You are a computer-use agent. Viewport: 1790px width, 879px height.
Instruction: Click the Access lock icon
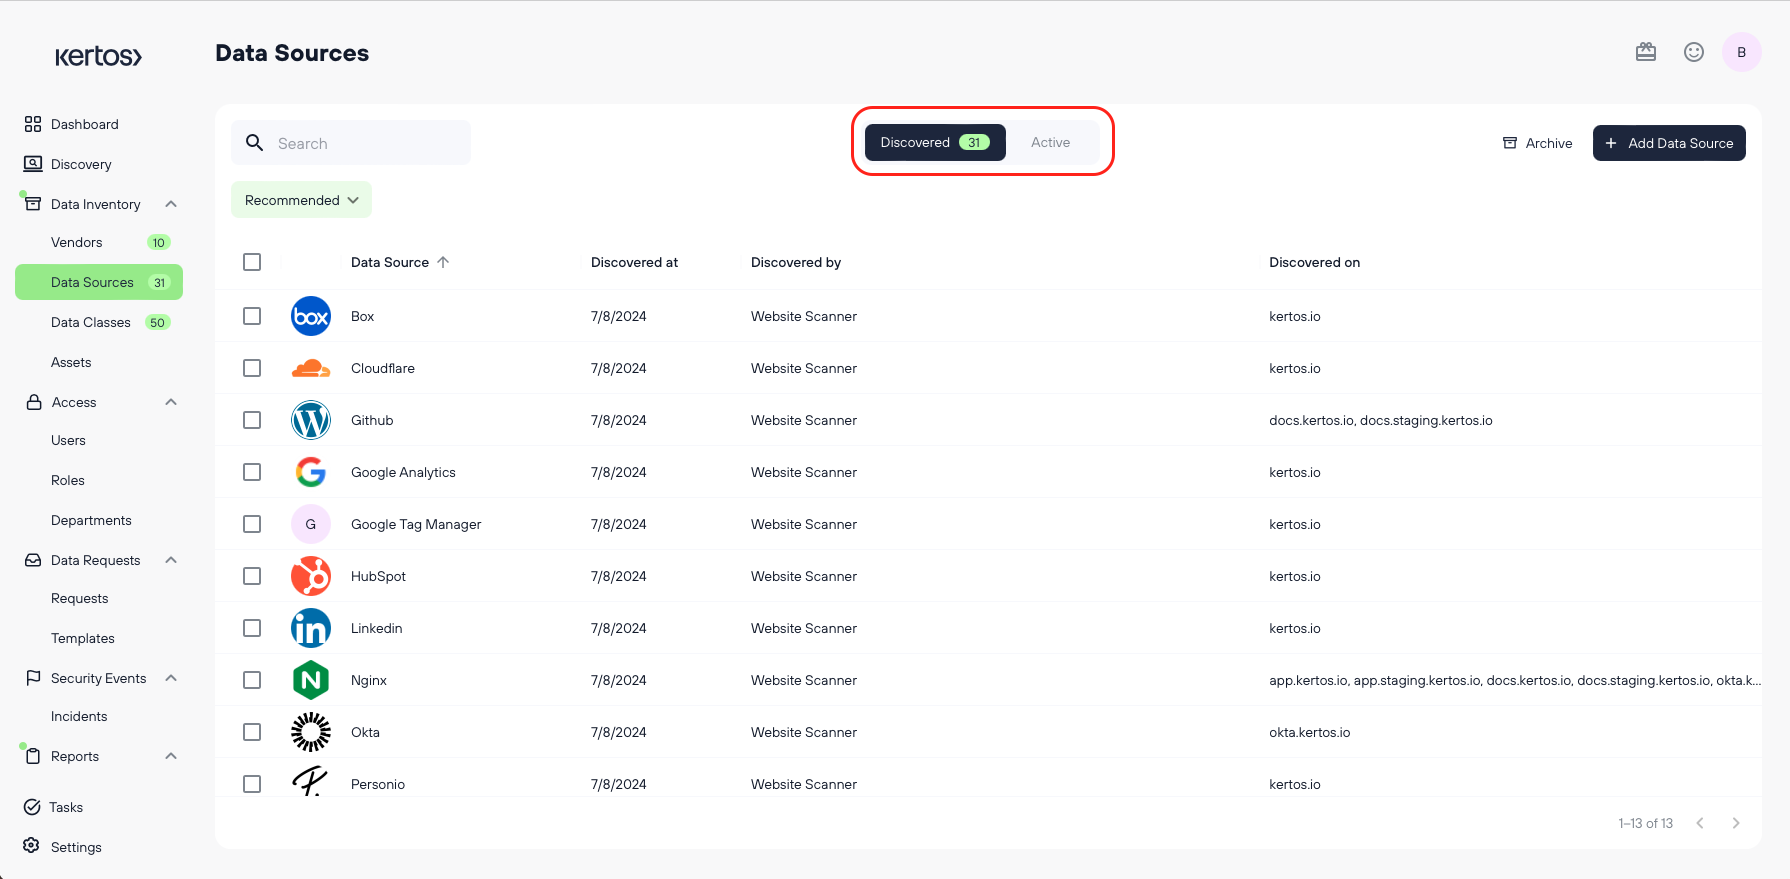33,402
